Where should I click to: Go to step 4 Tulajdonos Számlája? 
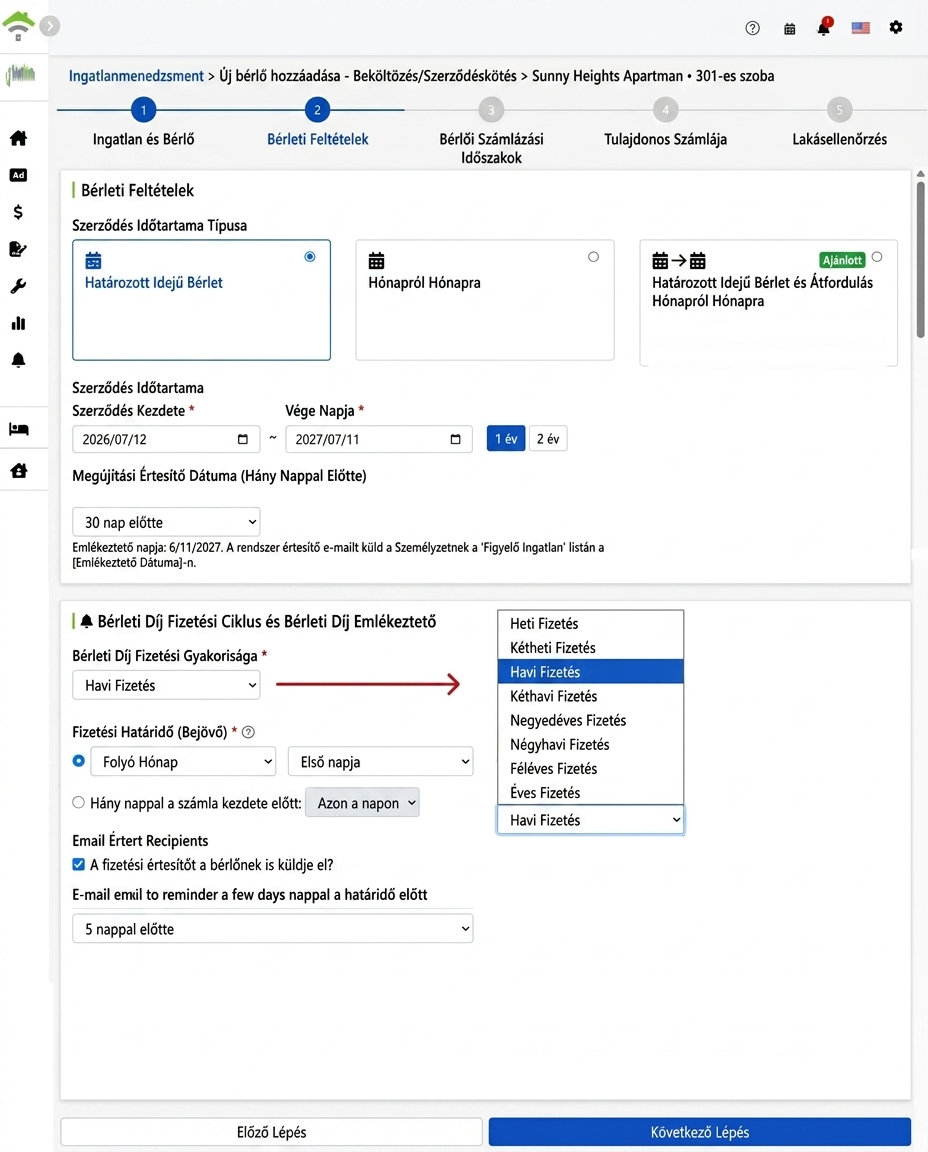(666, 110)
